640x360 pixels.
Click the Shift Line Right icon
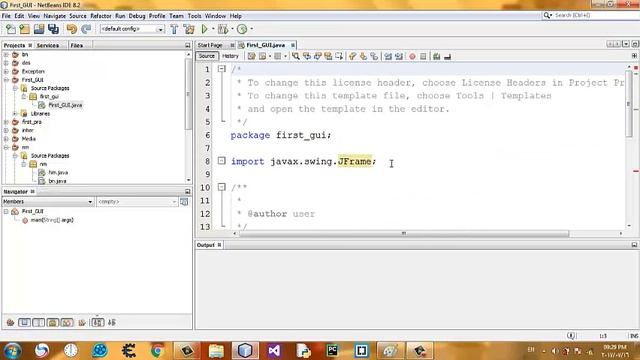pos(399,56)
